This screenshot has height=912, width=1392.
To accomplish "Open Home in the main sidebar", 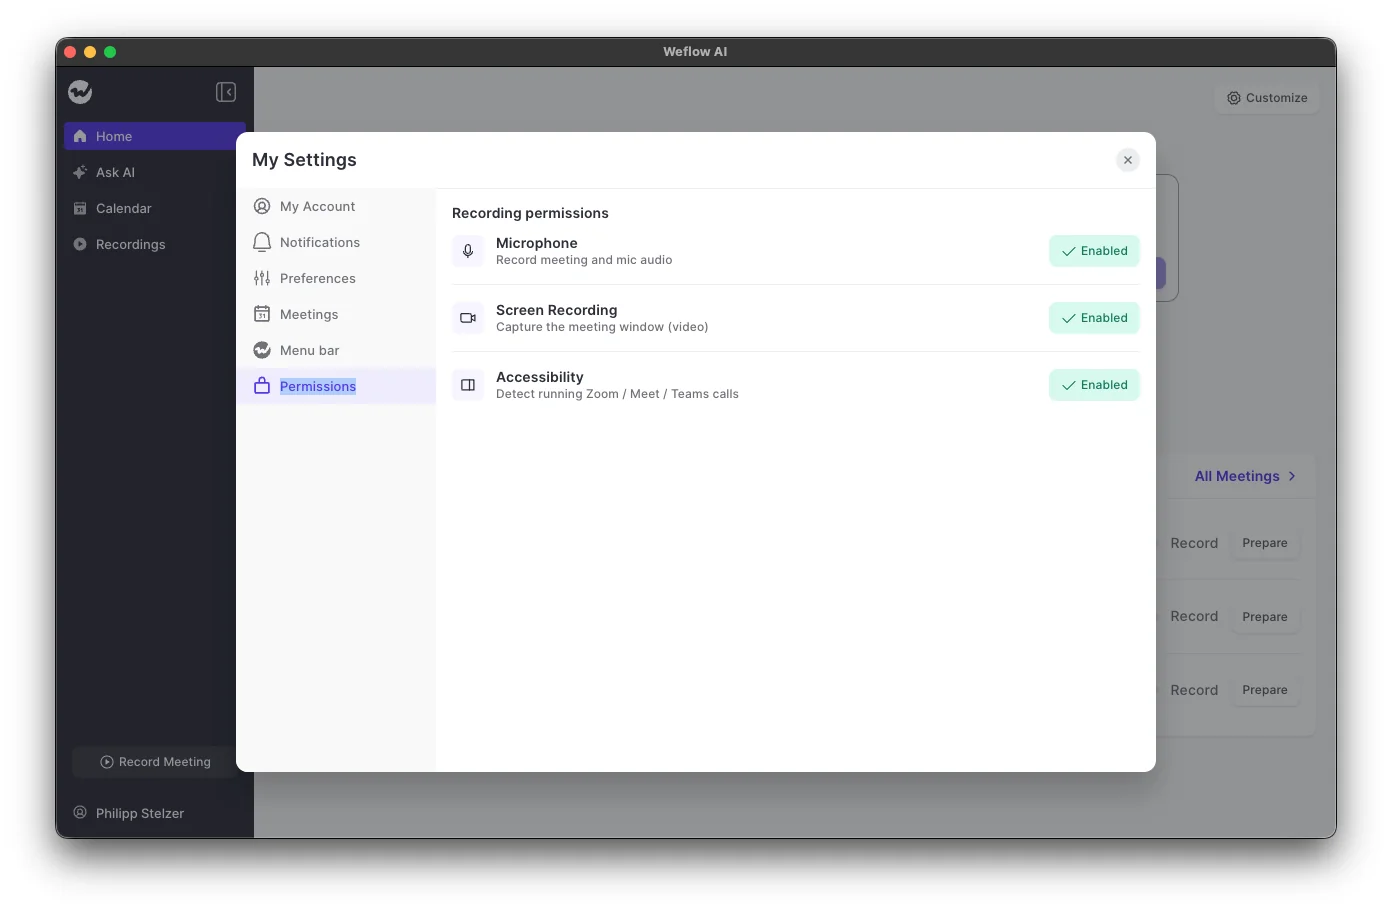I will pyautogui.click(x=154, y=136).
